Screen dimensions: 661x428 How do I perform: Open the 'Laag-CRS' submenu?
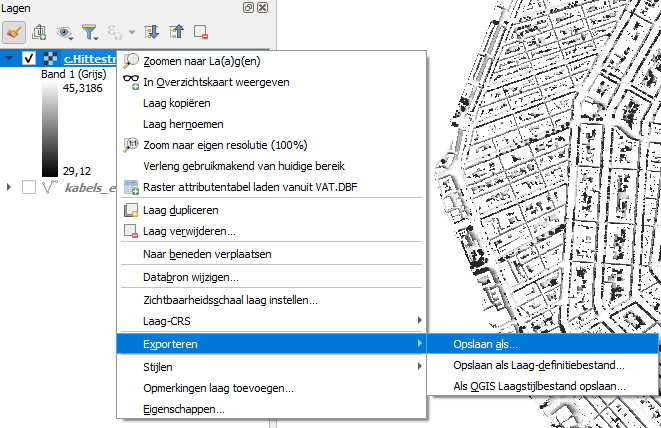(271, 321)
